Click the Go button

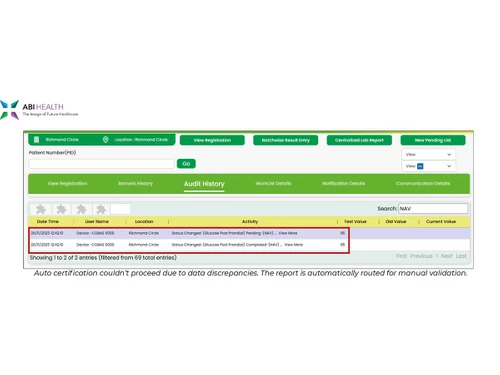coord(186,164)
